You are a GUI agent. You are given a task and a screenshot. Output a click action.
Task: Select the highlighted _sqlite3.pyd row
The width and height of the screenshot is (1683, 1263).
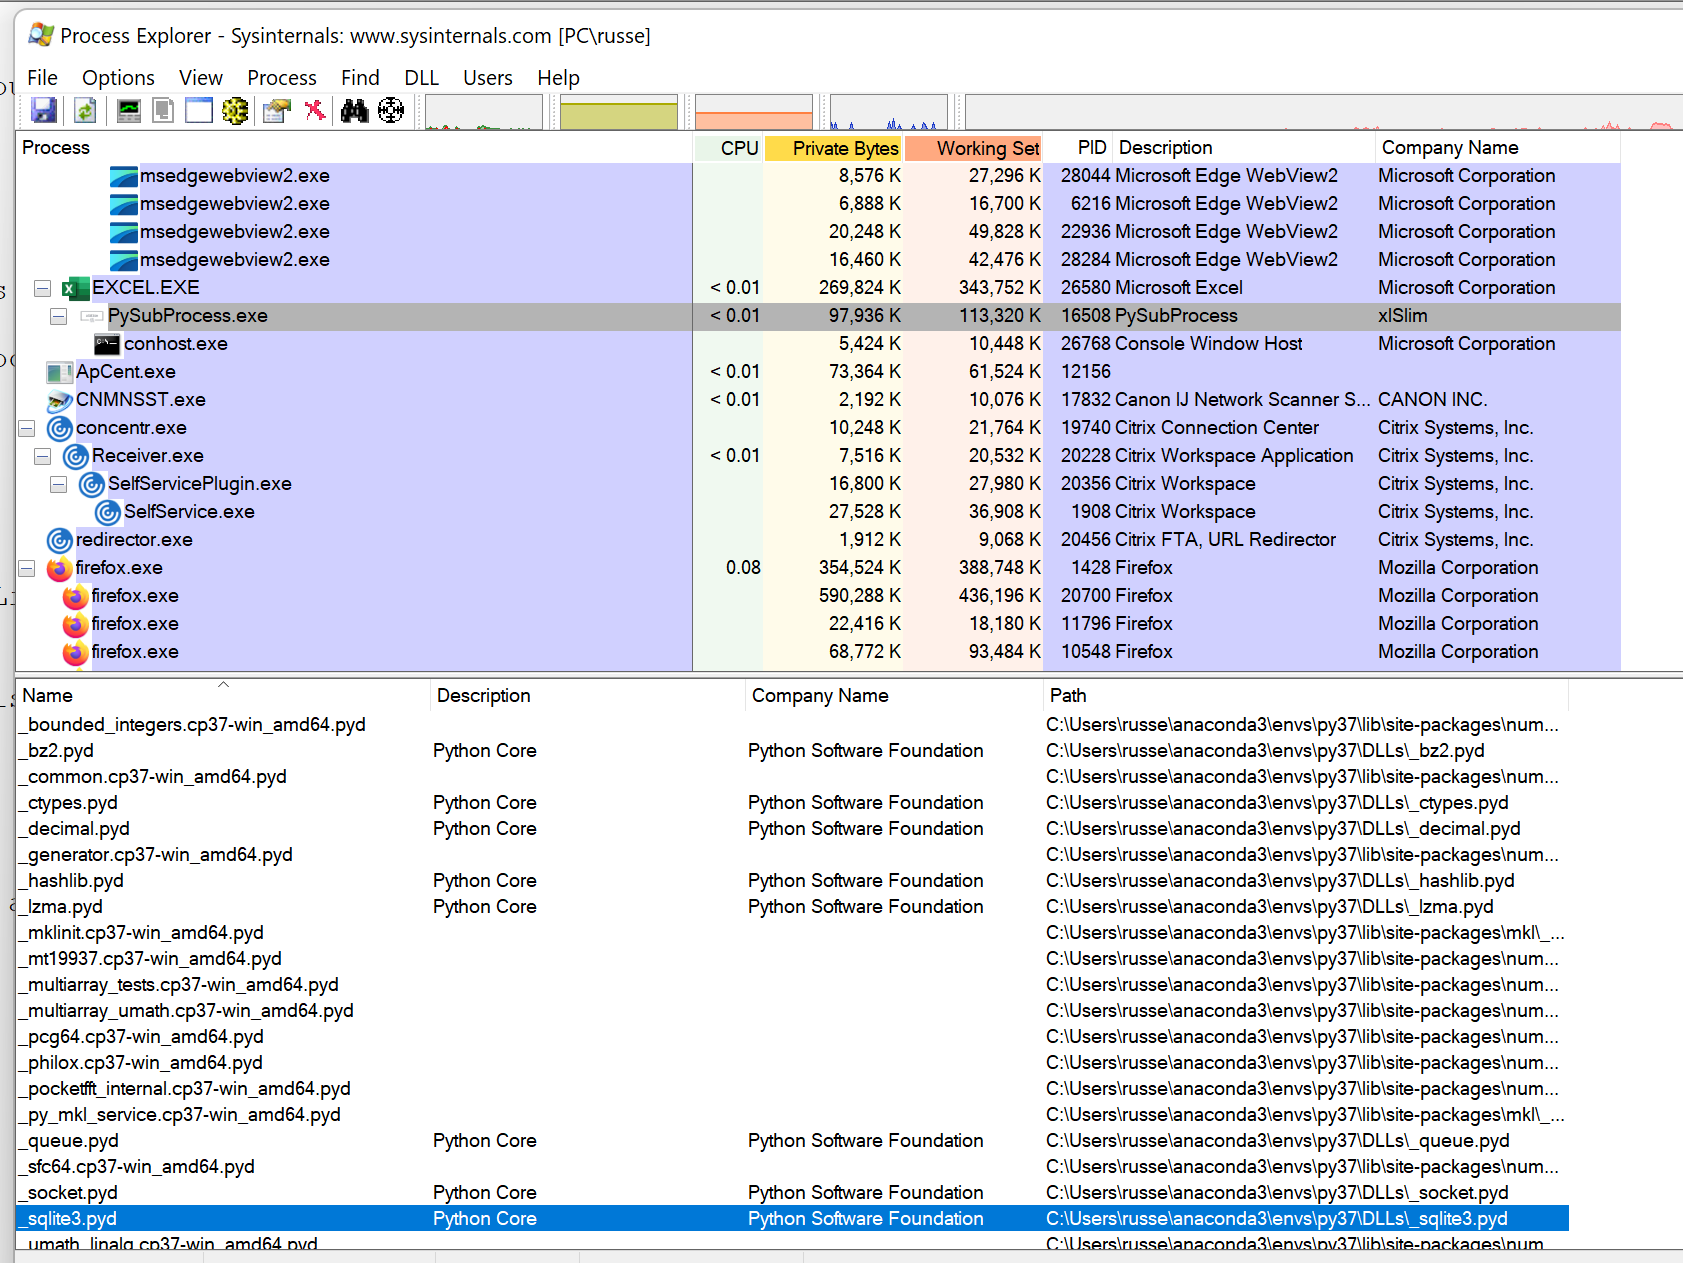click(x=792, y=1219)
